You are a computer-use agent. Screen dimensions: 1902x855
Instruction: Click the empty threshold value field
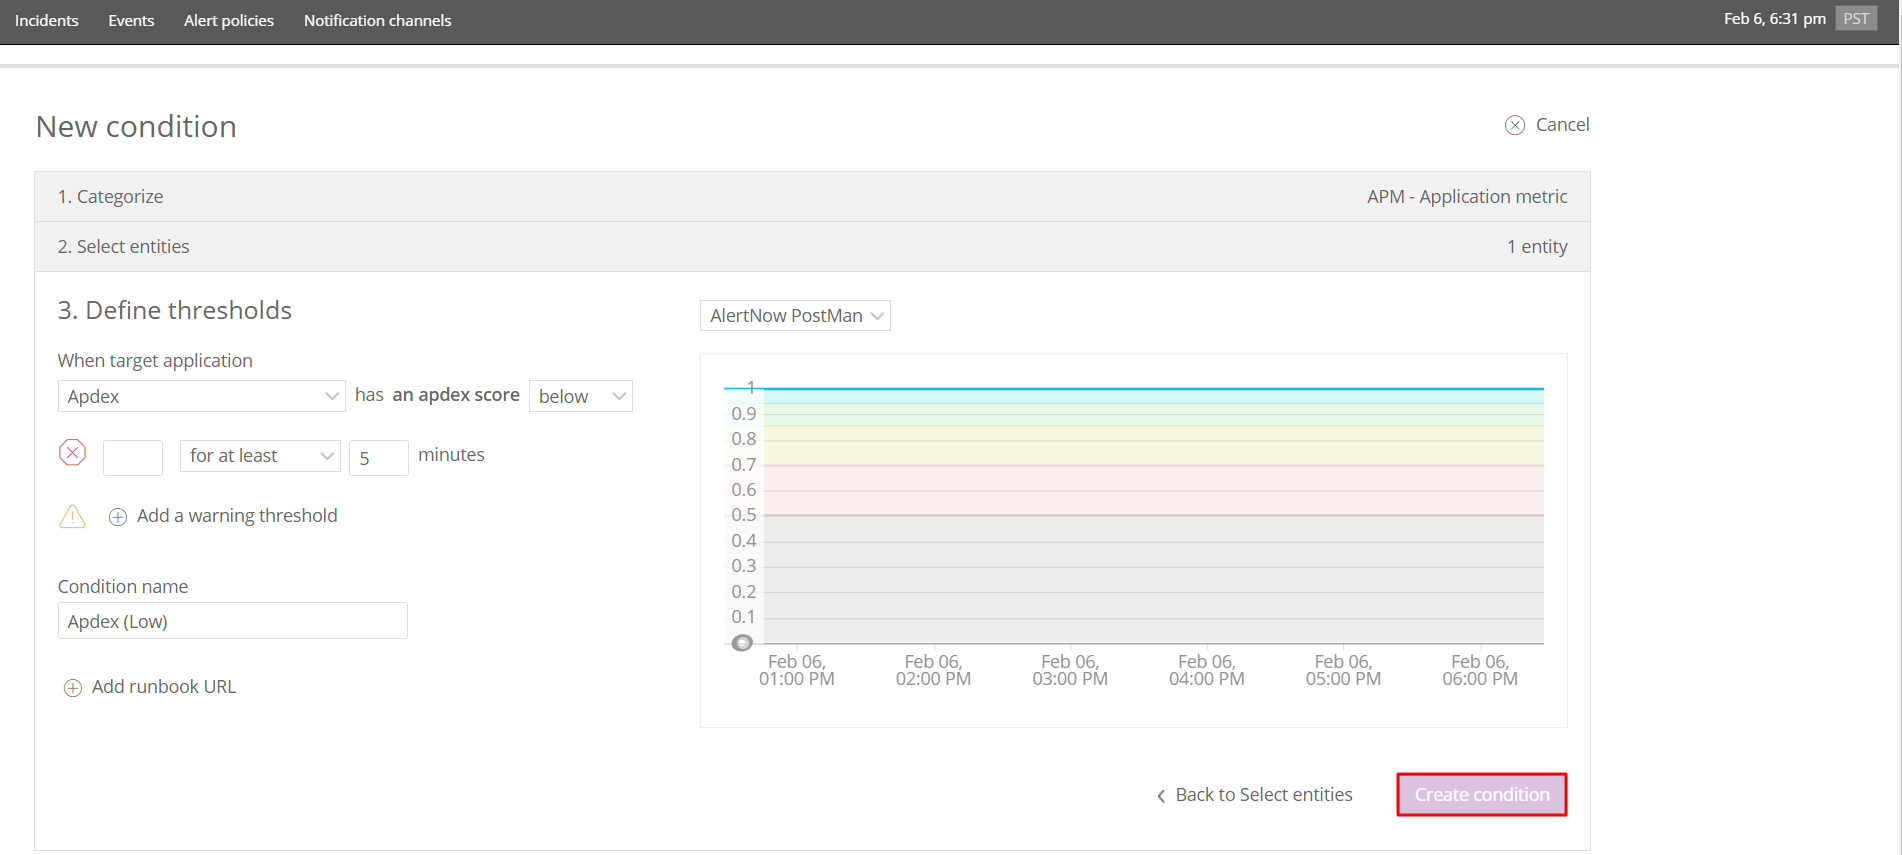[x=133, y=457]
